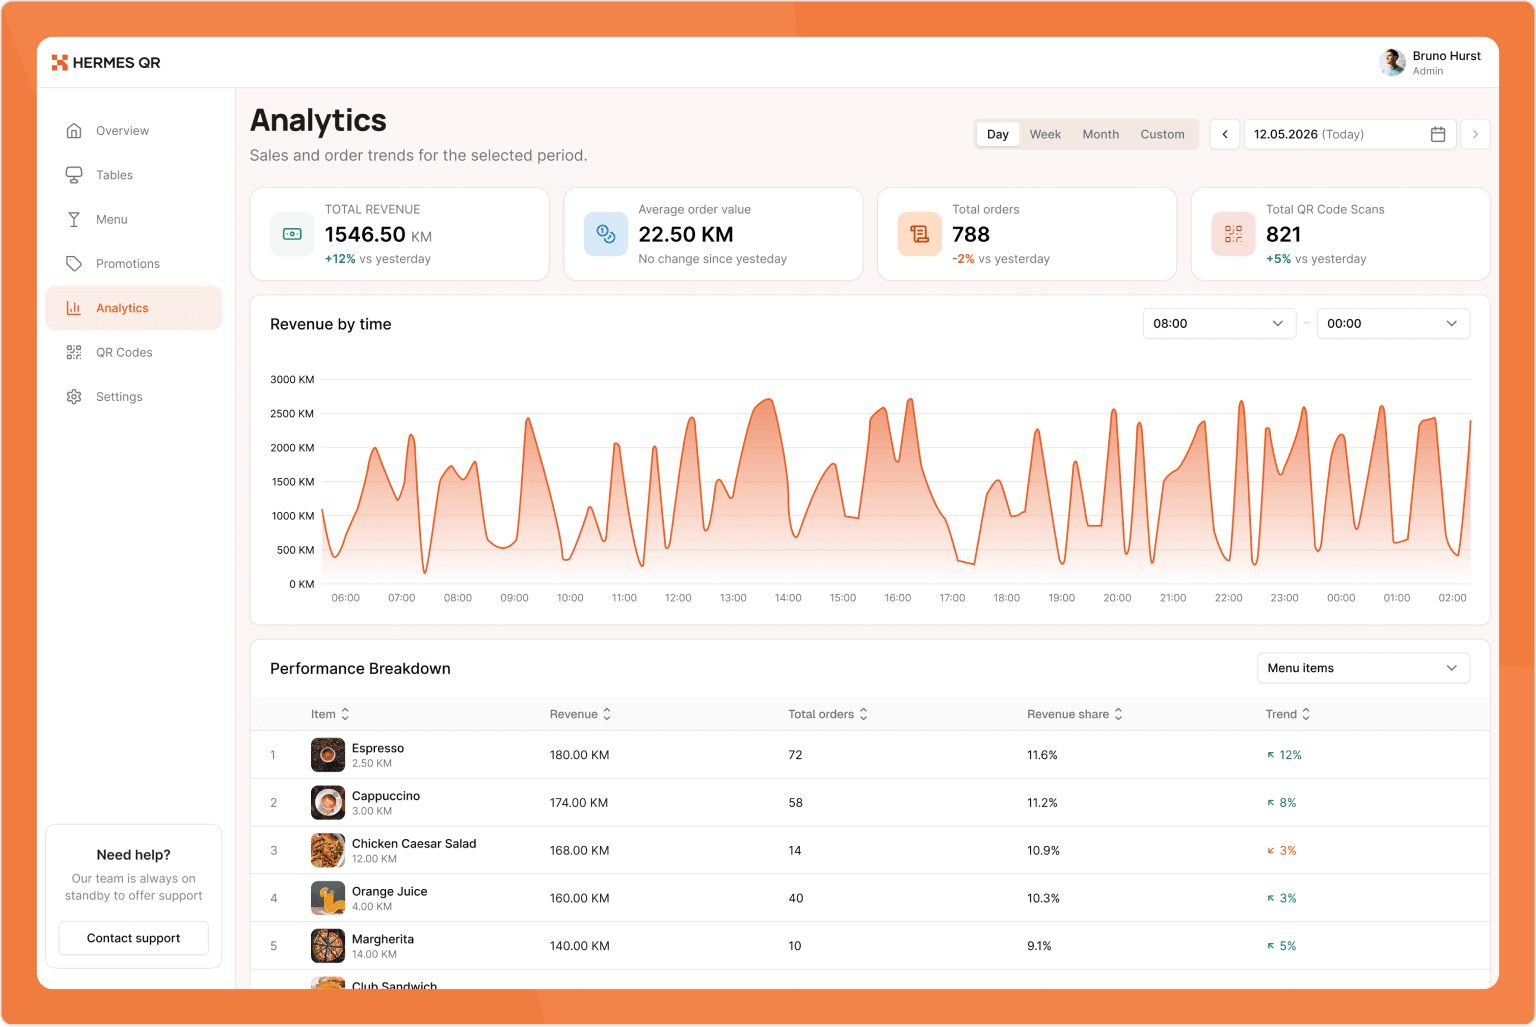Click Chicken Caesar Salad item name
The width and height of the screenshot is (1536, 1027).
[x=414, y=844]
